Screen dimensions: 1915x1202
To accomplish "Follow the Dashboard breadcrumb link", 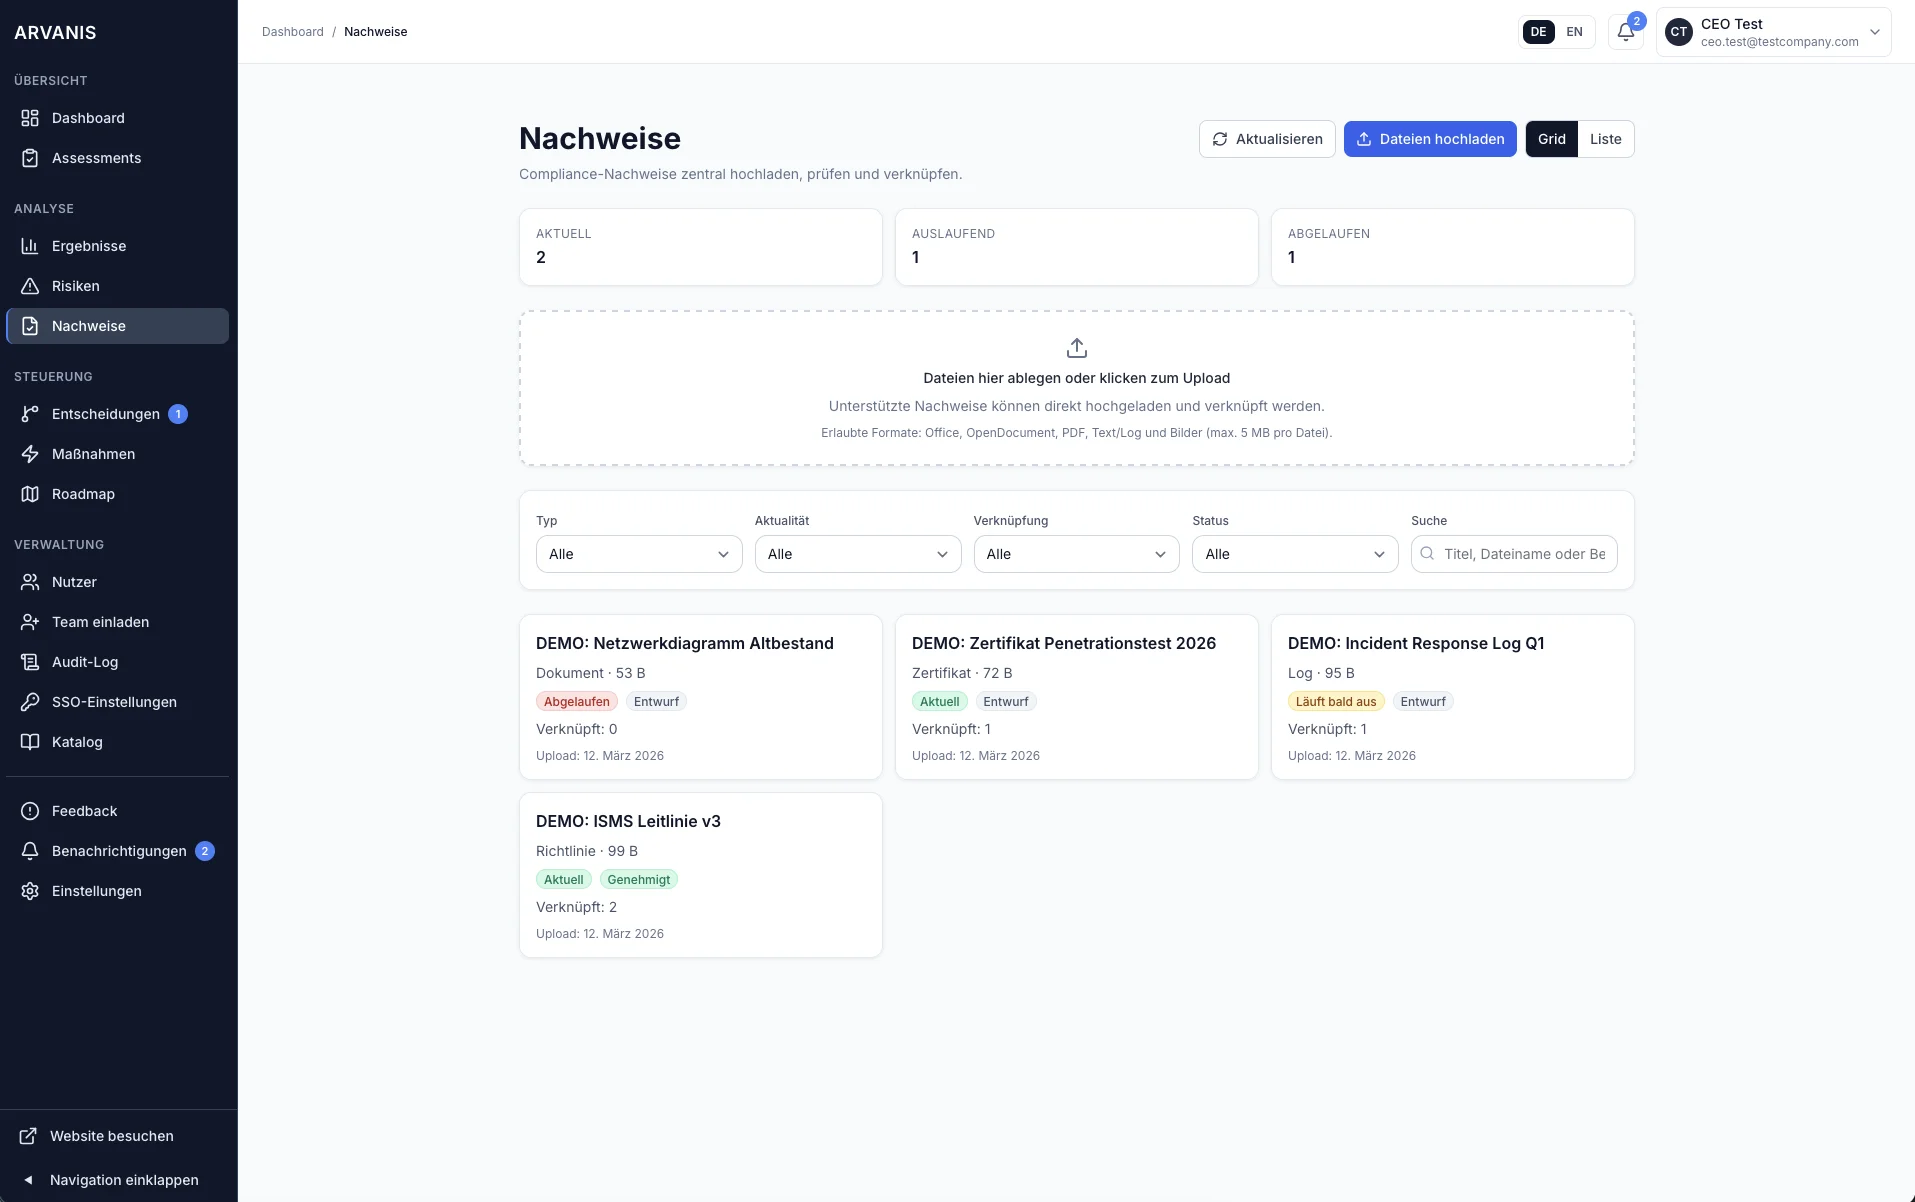I will click(x=293, y=31).
